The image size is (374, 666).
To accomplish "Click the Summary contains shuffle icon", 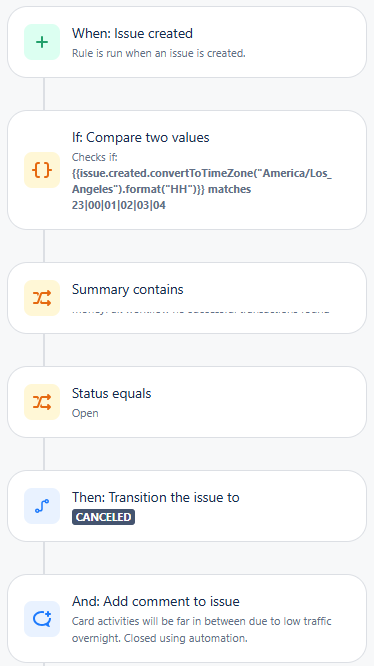I will point(42,298).
